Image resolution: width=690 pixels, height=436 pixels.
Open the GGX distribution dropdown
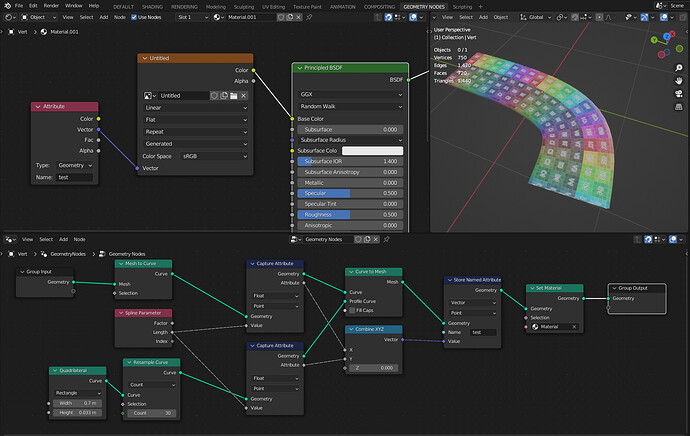(x=350, y=94)
